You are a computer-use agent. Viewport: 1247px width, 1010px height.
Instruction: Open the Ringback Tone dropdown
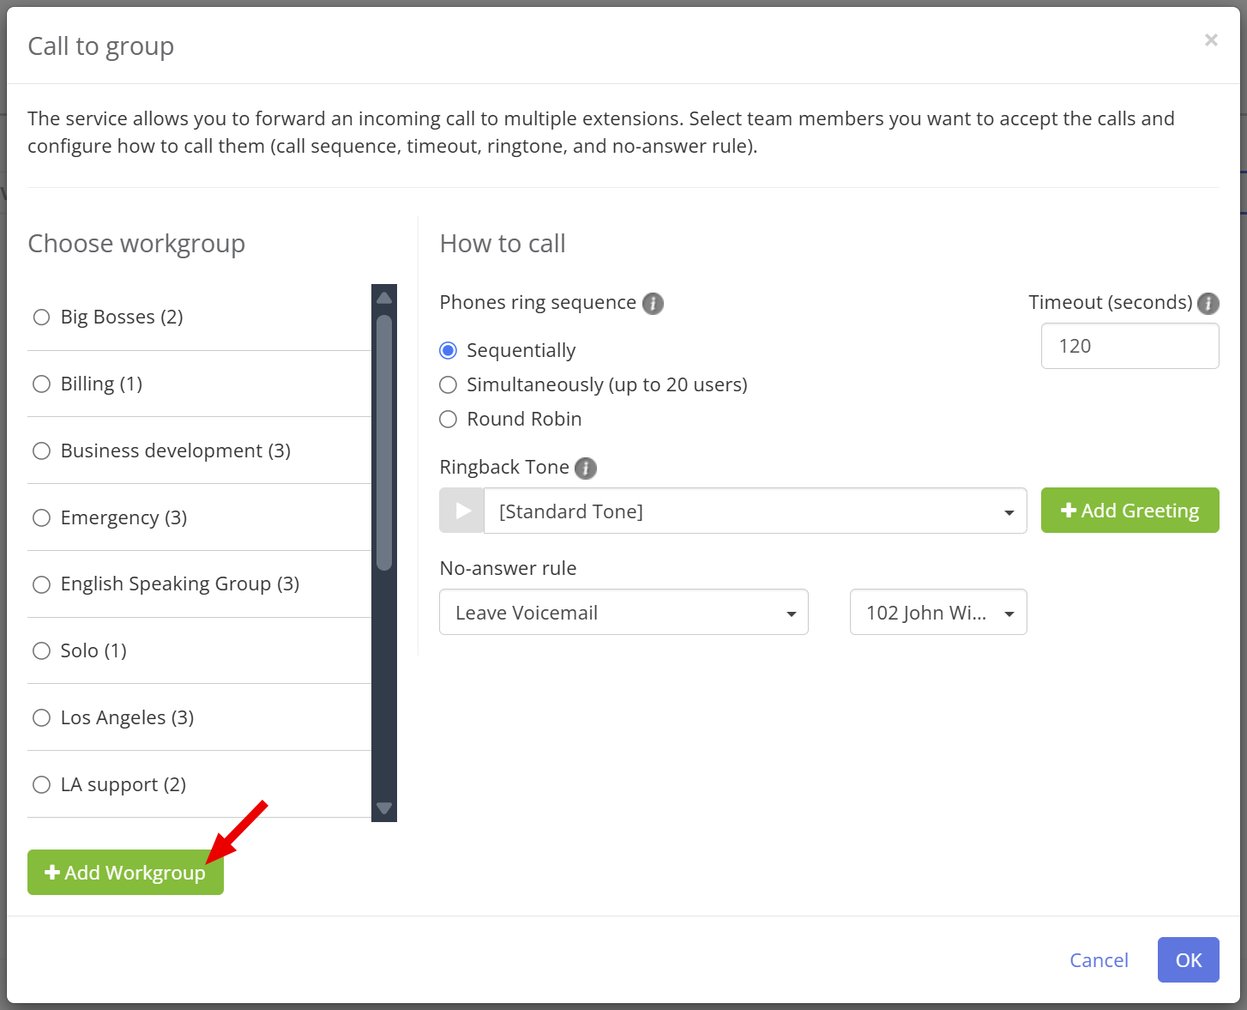pos(755,511)
